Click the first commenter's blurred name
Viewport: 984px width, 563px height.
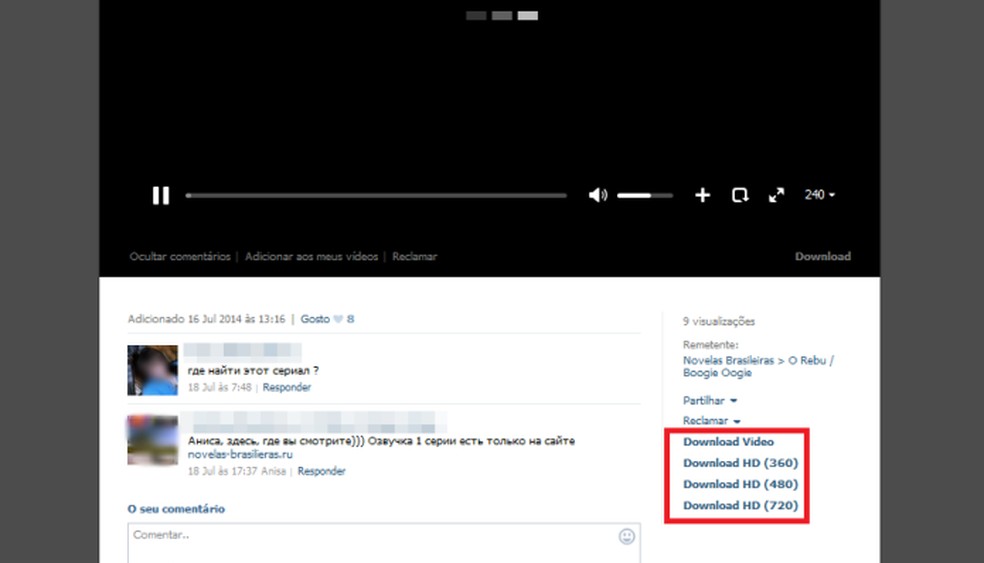[242, 350]
